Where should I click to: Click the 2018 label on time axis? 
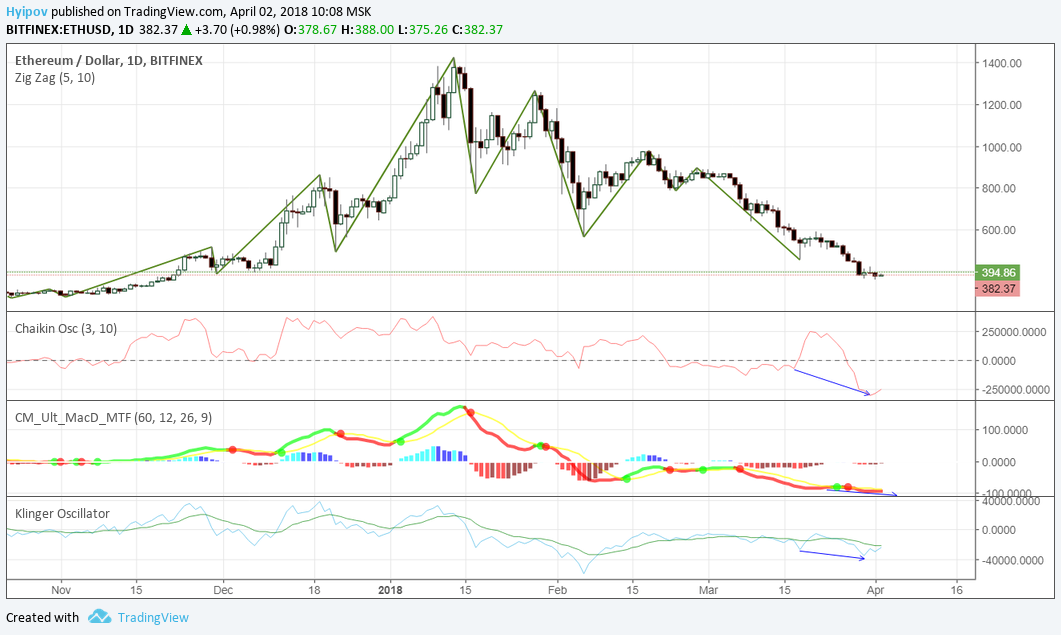pos(390,590)
